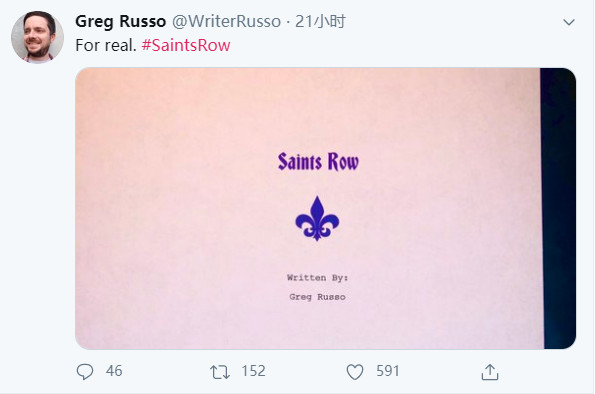Open Greg Russo's profile avatar
Viewport: 595px width, 394px height.
37,37
